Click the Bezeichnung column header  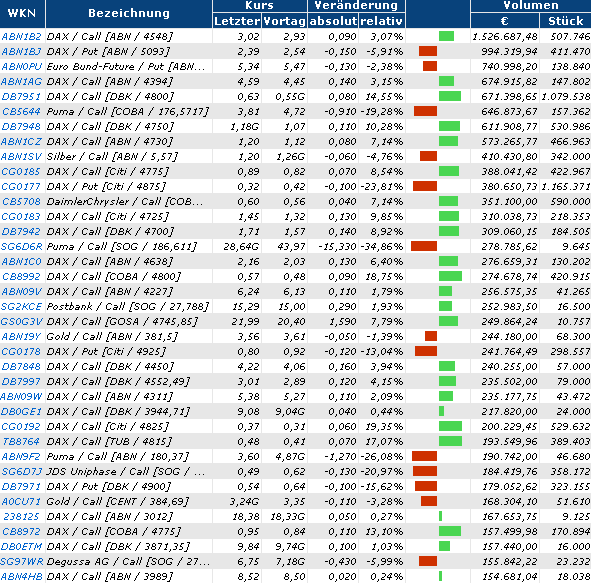pyautogui.click(x=129, y=14)
